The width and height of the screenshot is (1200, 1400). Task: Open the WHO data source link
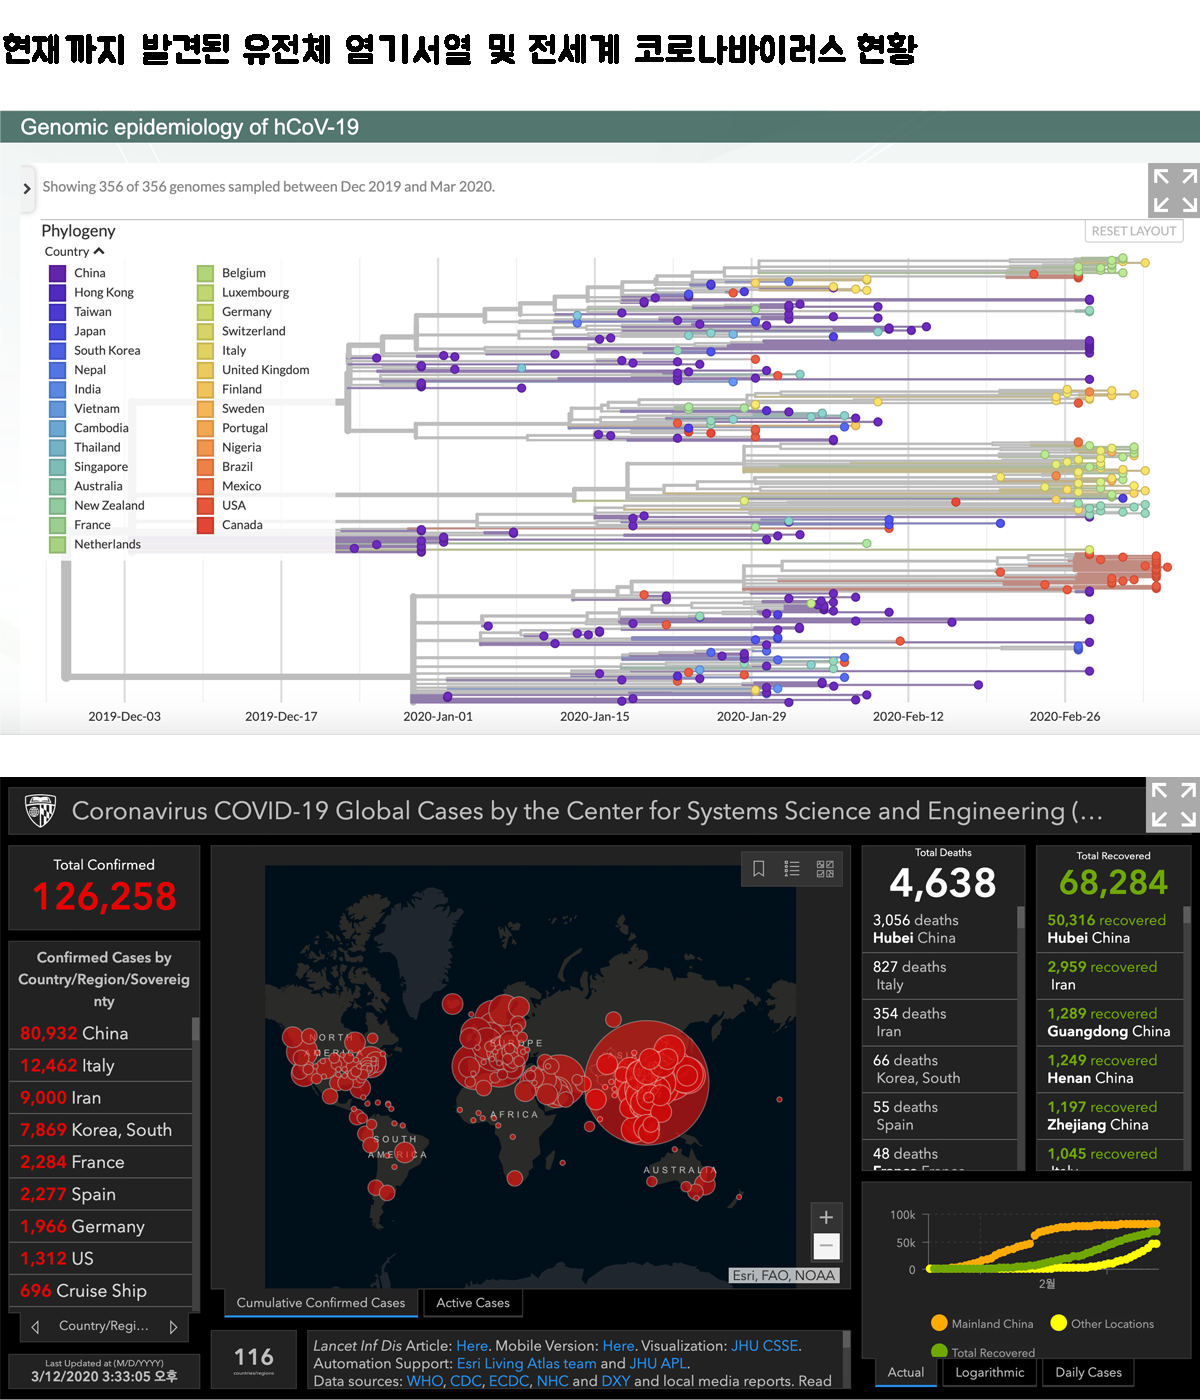point(424,1381)
